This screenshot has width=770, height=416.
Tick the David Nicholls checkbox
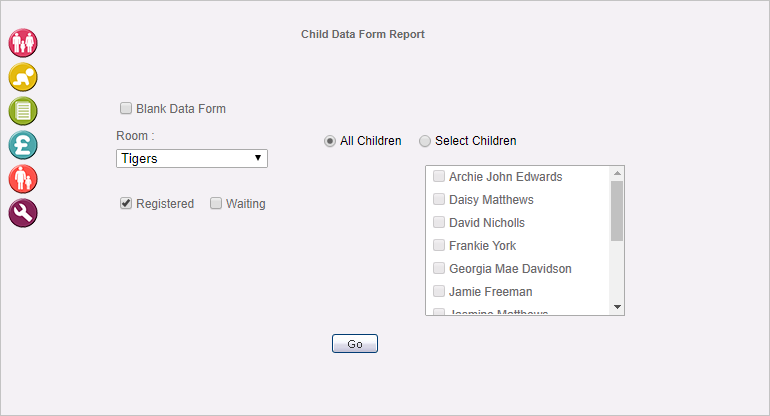click(439, 222)
